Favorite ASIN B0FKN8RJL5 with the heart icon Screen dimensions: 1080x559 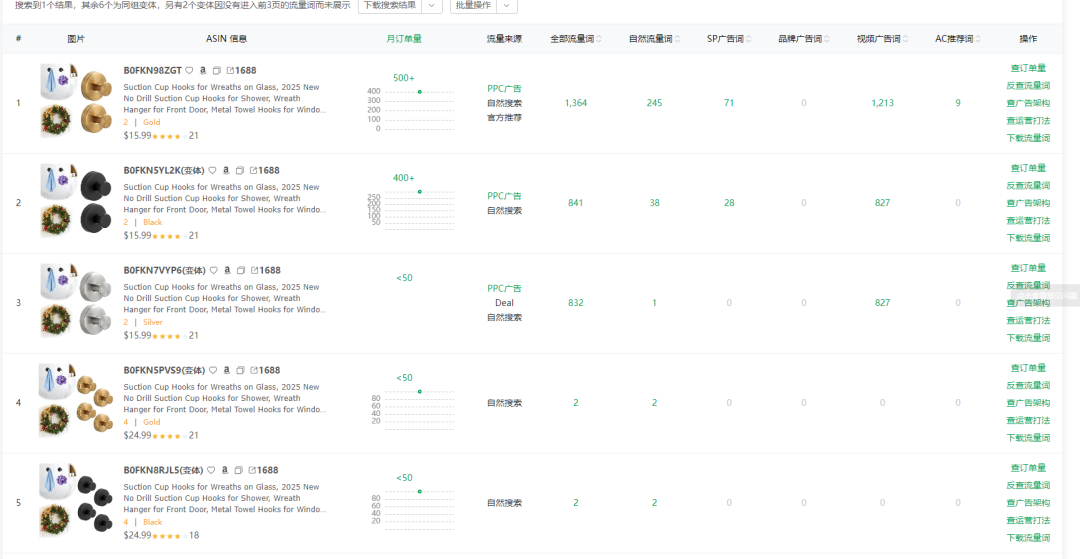(211, 470)
